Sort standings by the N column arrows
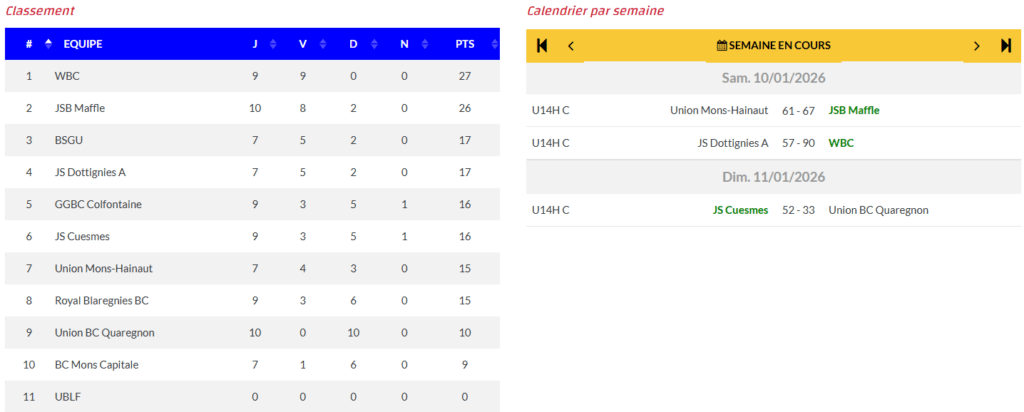Screen dimensions: 1024x412 tap(423, 44)
